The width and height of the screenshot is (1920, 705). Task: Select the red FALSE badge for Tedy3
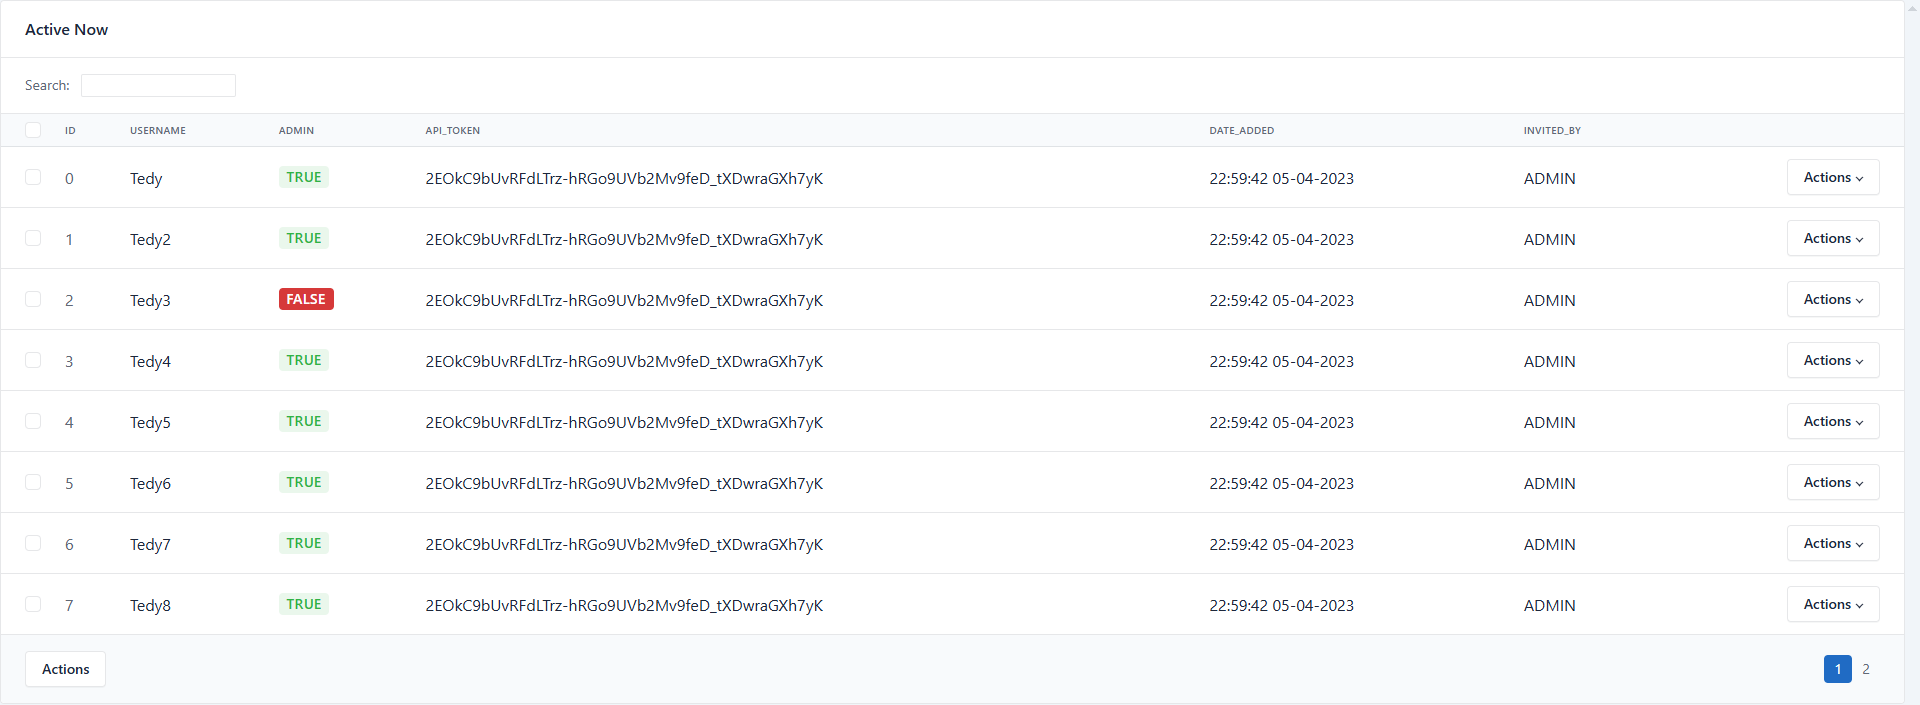[306, 299]
